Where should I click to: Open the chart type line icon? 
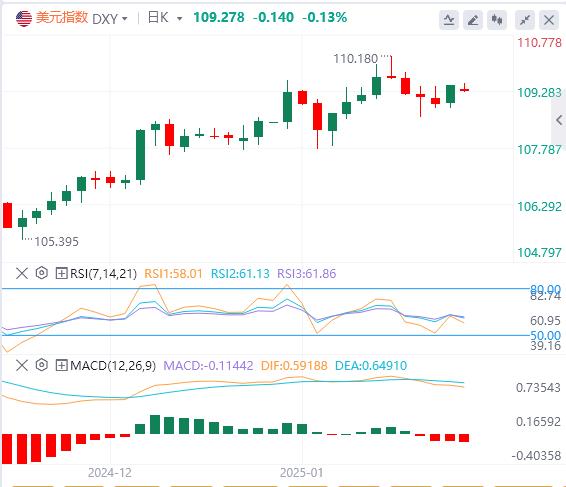(x=449, y=19)
